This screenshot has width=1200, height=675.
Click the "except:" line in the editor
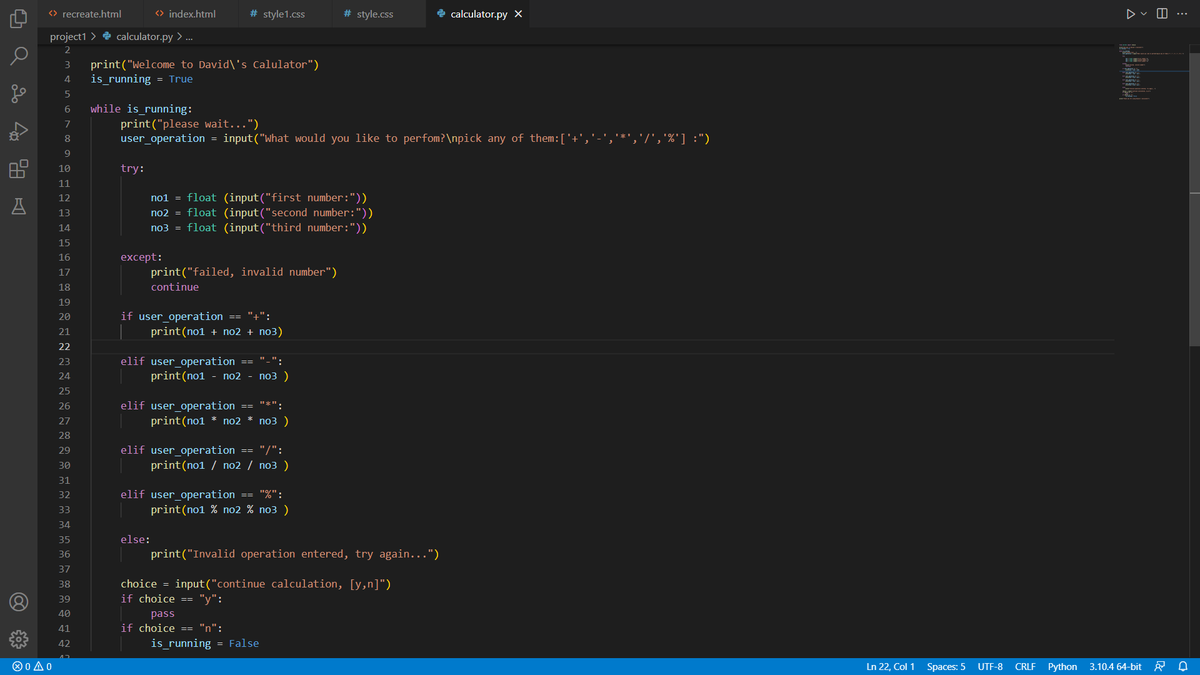click(x=142, y=257)
